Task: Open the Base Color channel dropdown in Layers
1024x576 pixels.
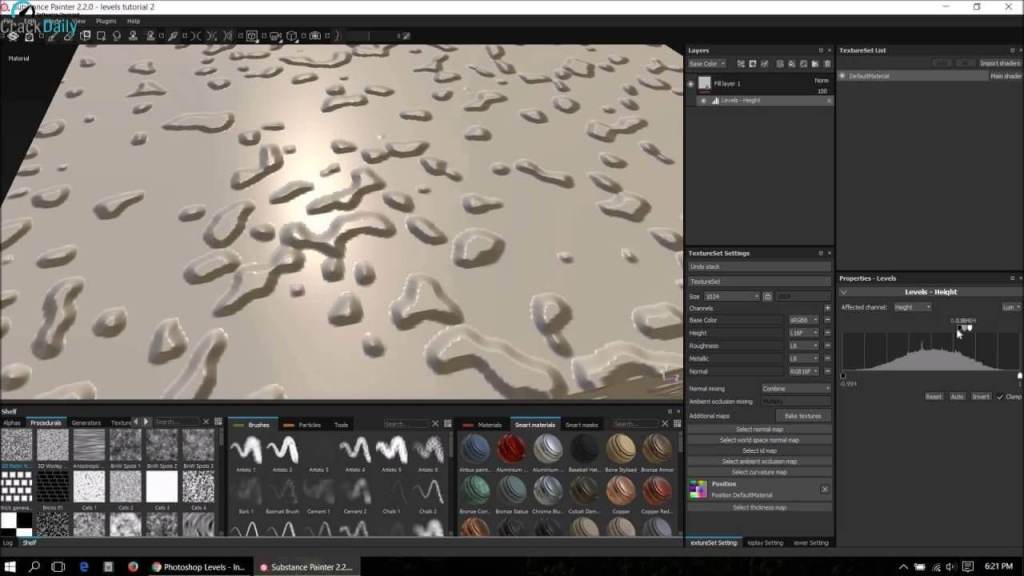Action: (707, 63)
